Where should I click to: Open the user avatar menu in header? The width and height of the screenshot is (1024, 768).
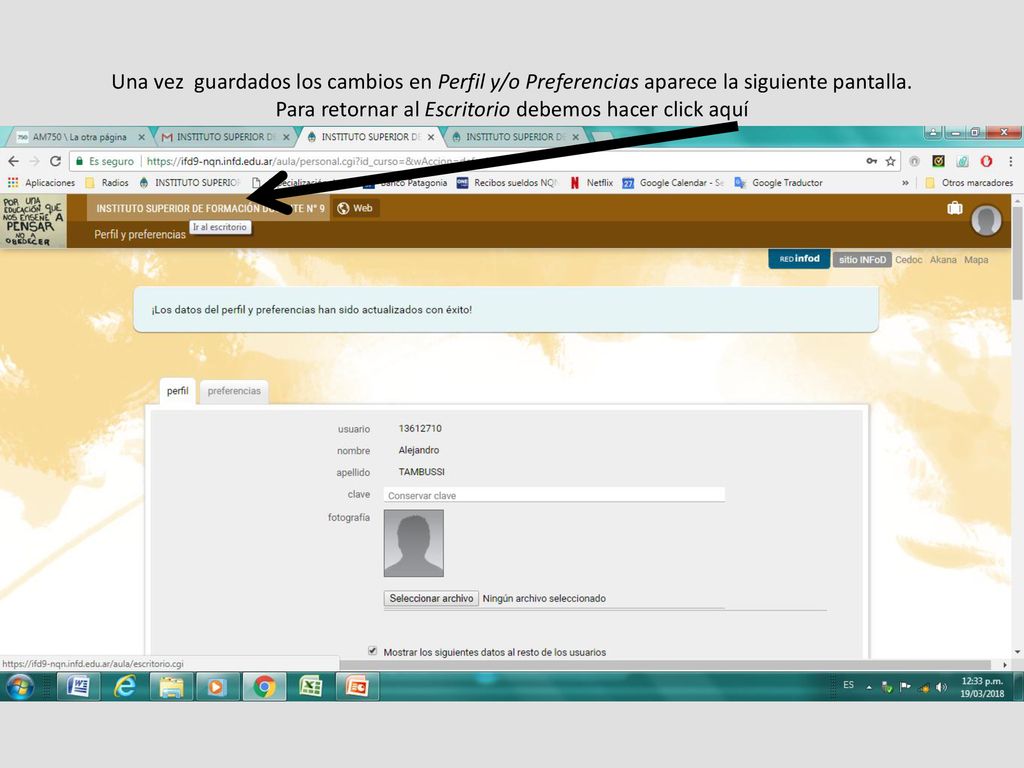click(986, 220)
